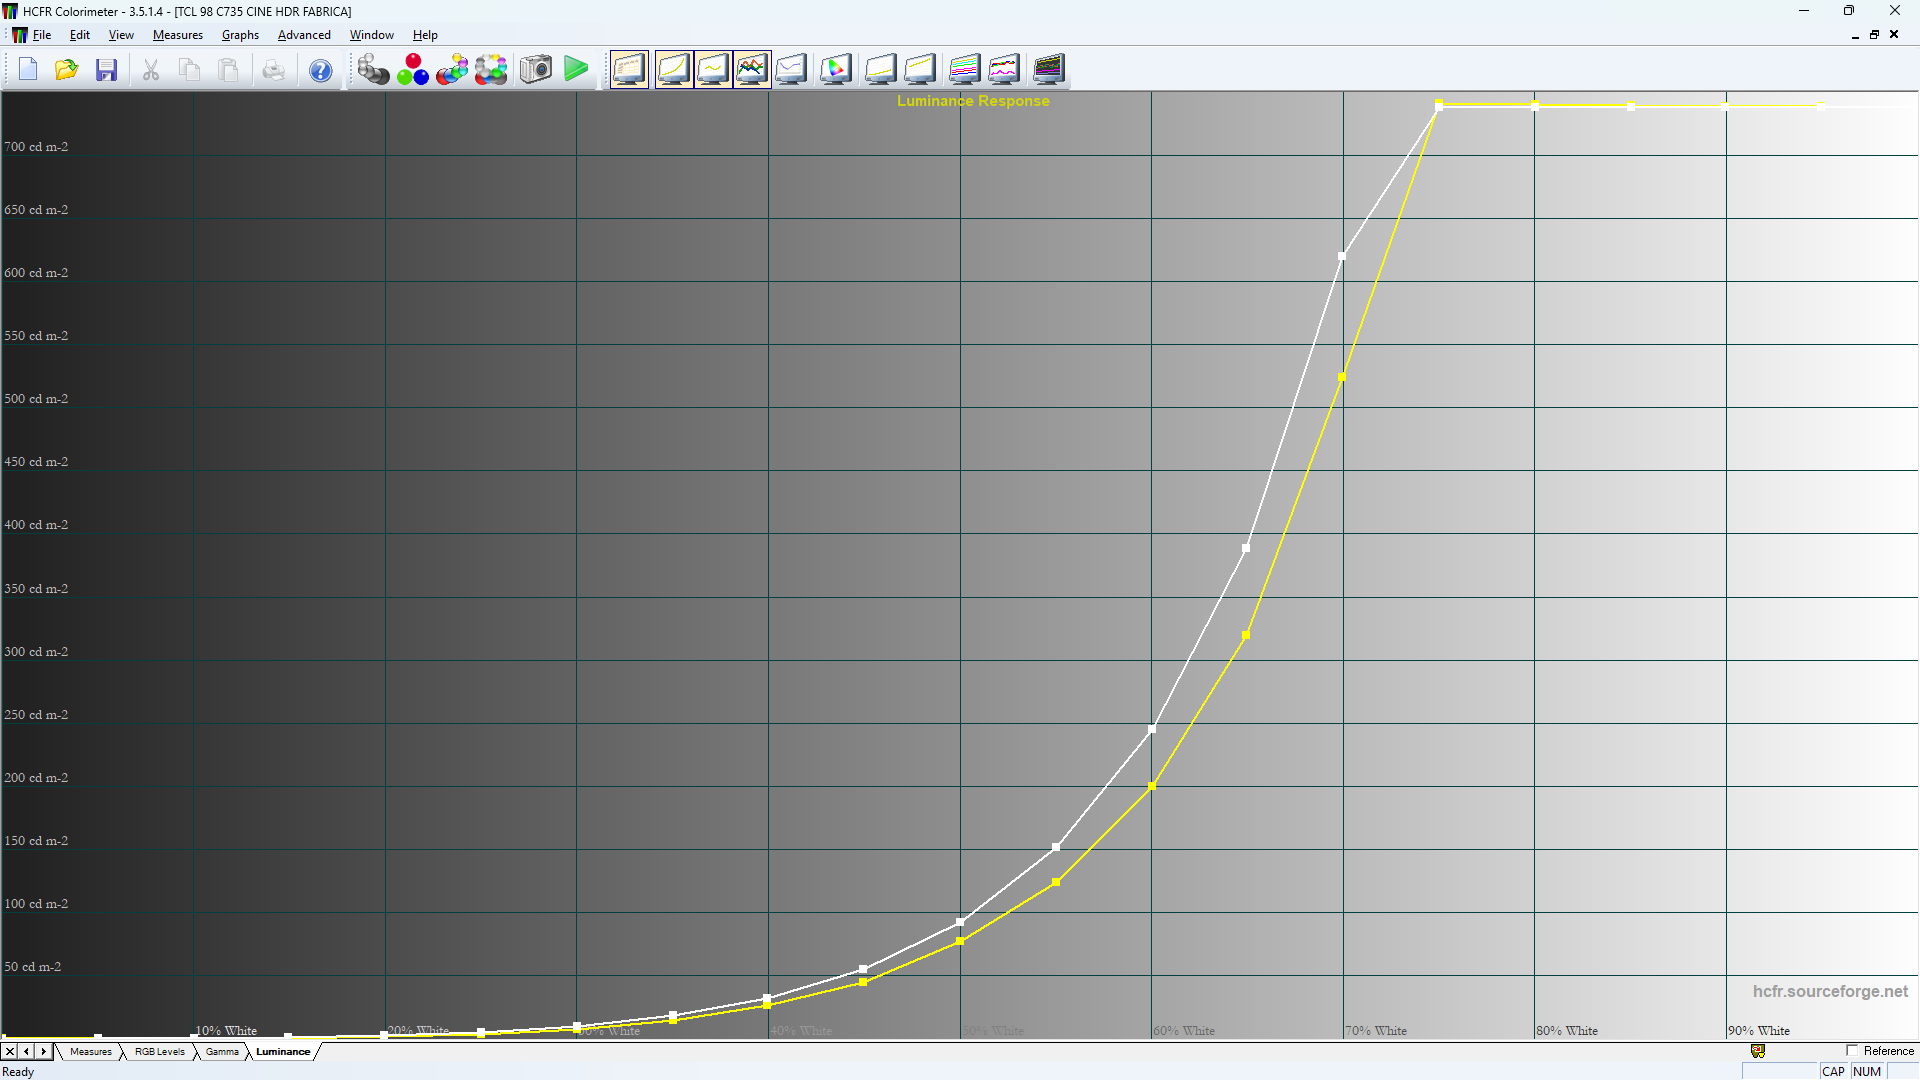1920x1080 pixels.
Task: Restore the inner document window
Action: click(x=1874, y=35)
